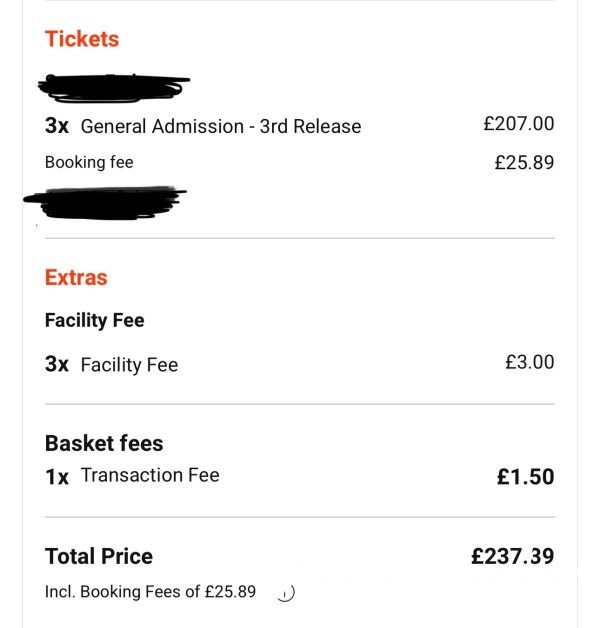
Task: Click the Total Price label
Action: click(99, 556)
